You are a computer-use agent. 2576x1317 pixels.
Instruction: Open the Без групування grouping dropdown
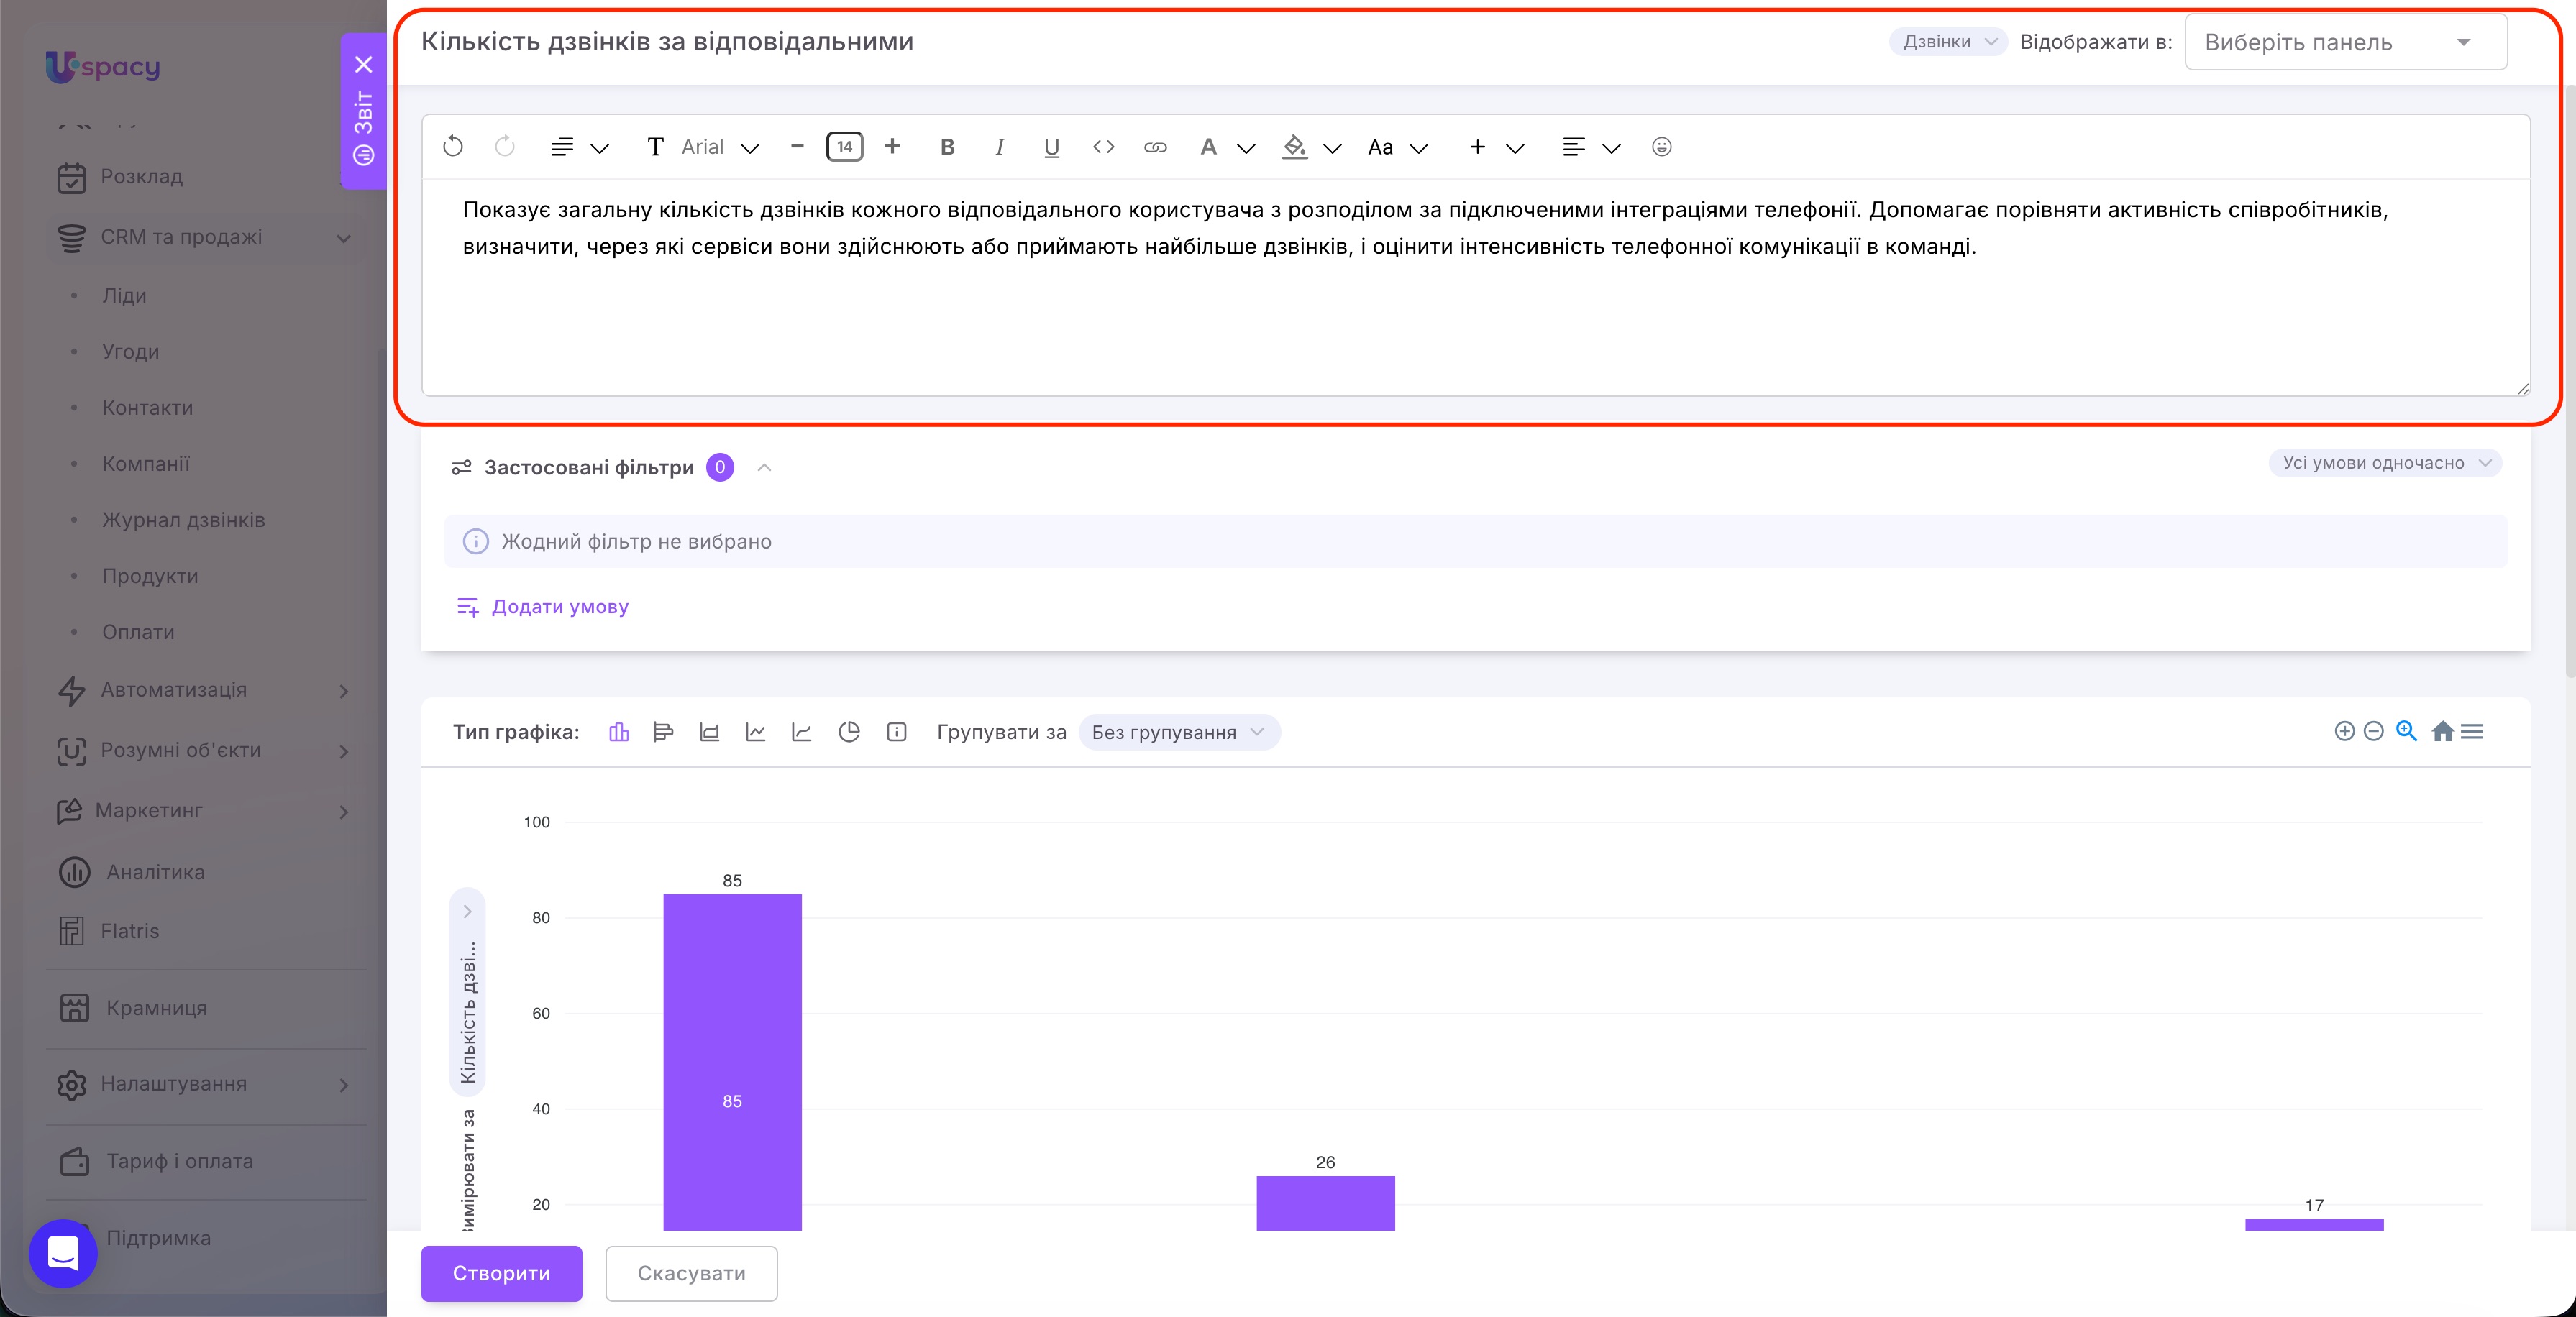[1179, 732]
